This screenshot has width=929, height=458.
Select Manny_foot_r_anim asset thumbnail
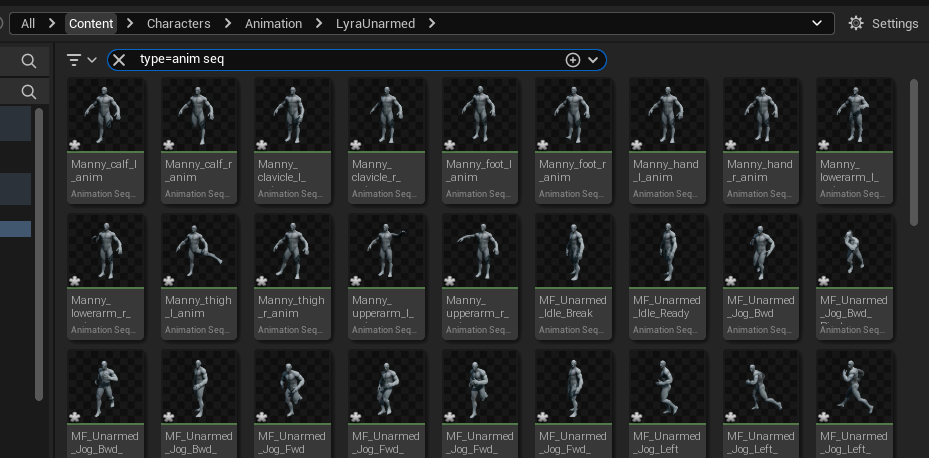tap(574, 115)
